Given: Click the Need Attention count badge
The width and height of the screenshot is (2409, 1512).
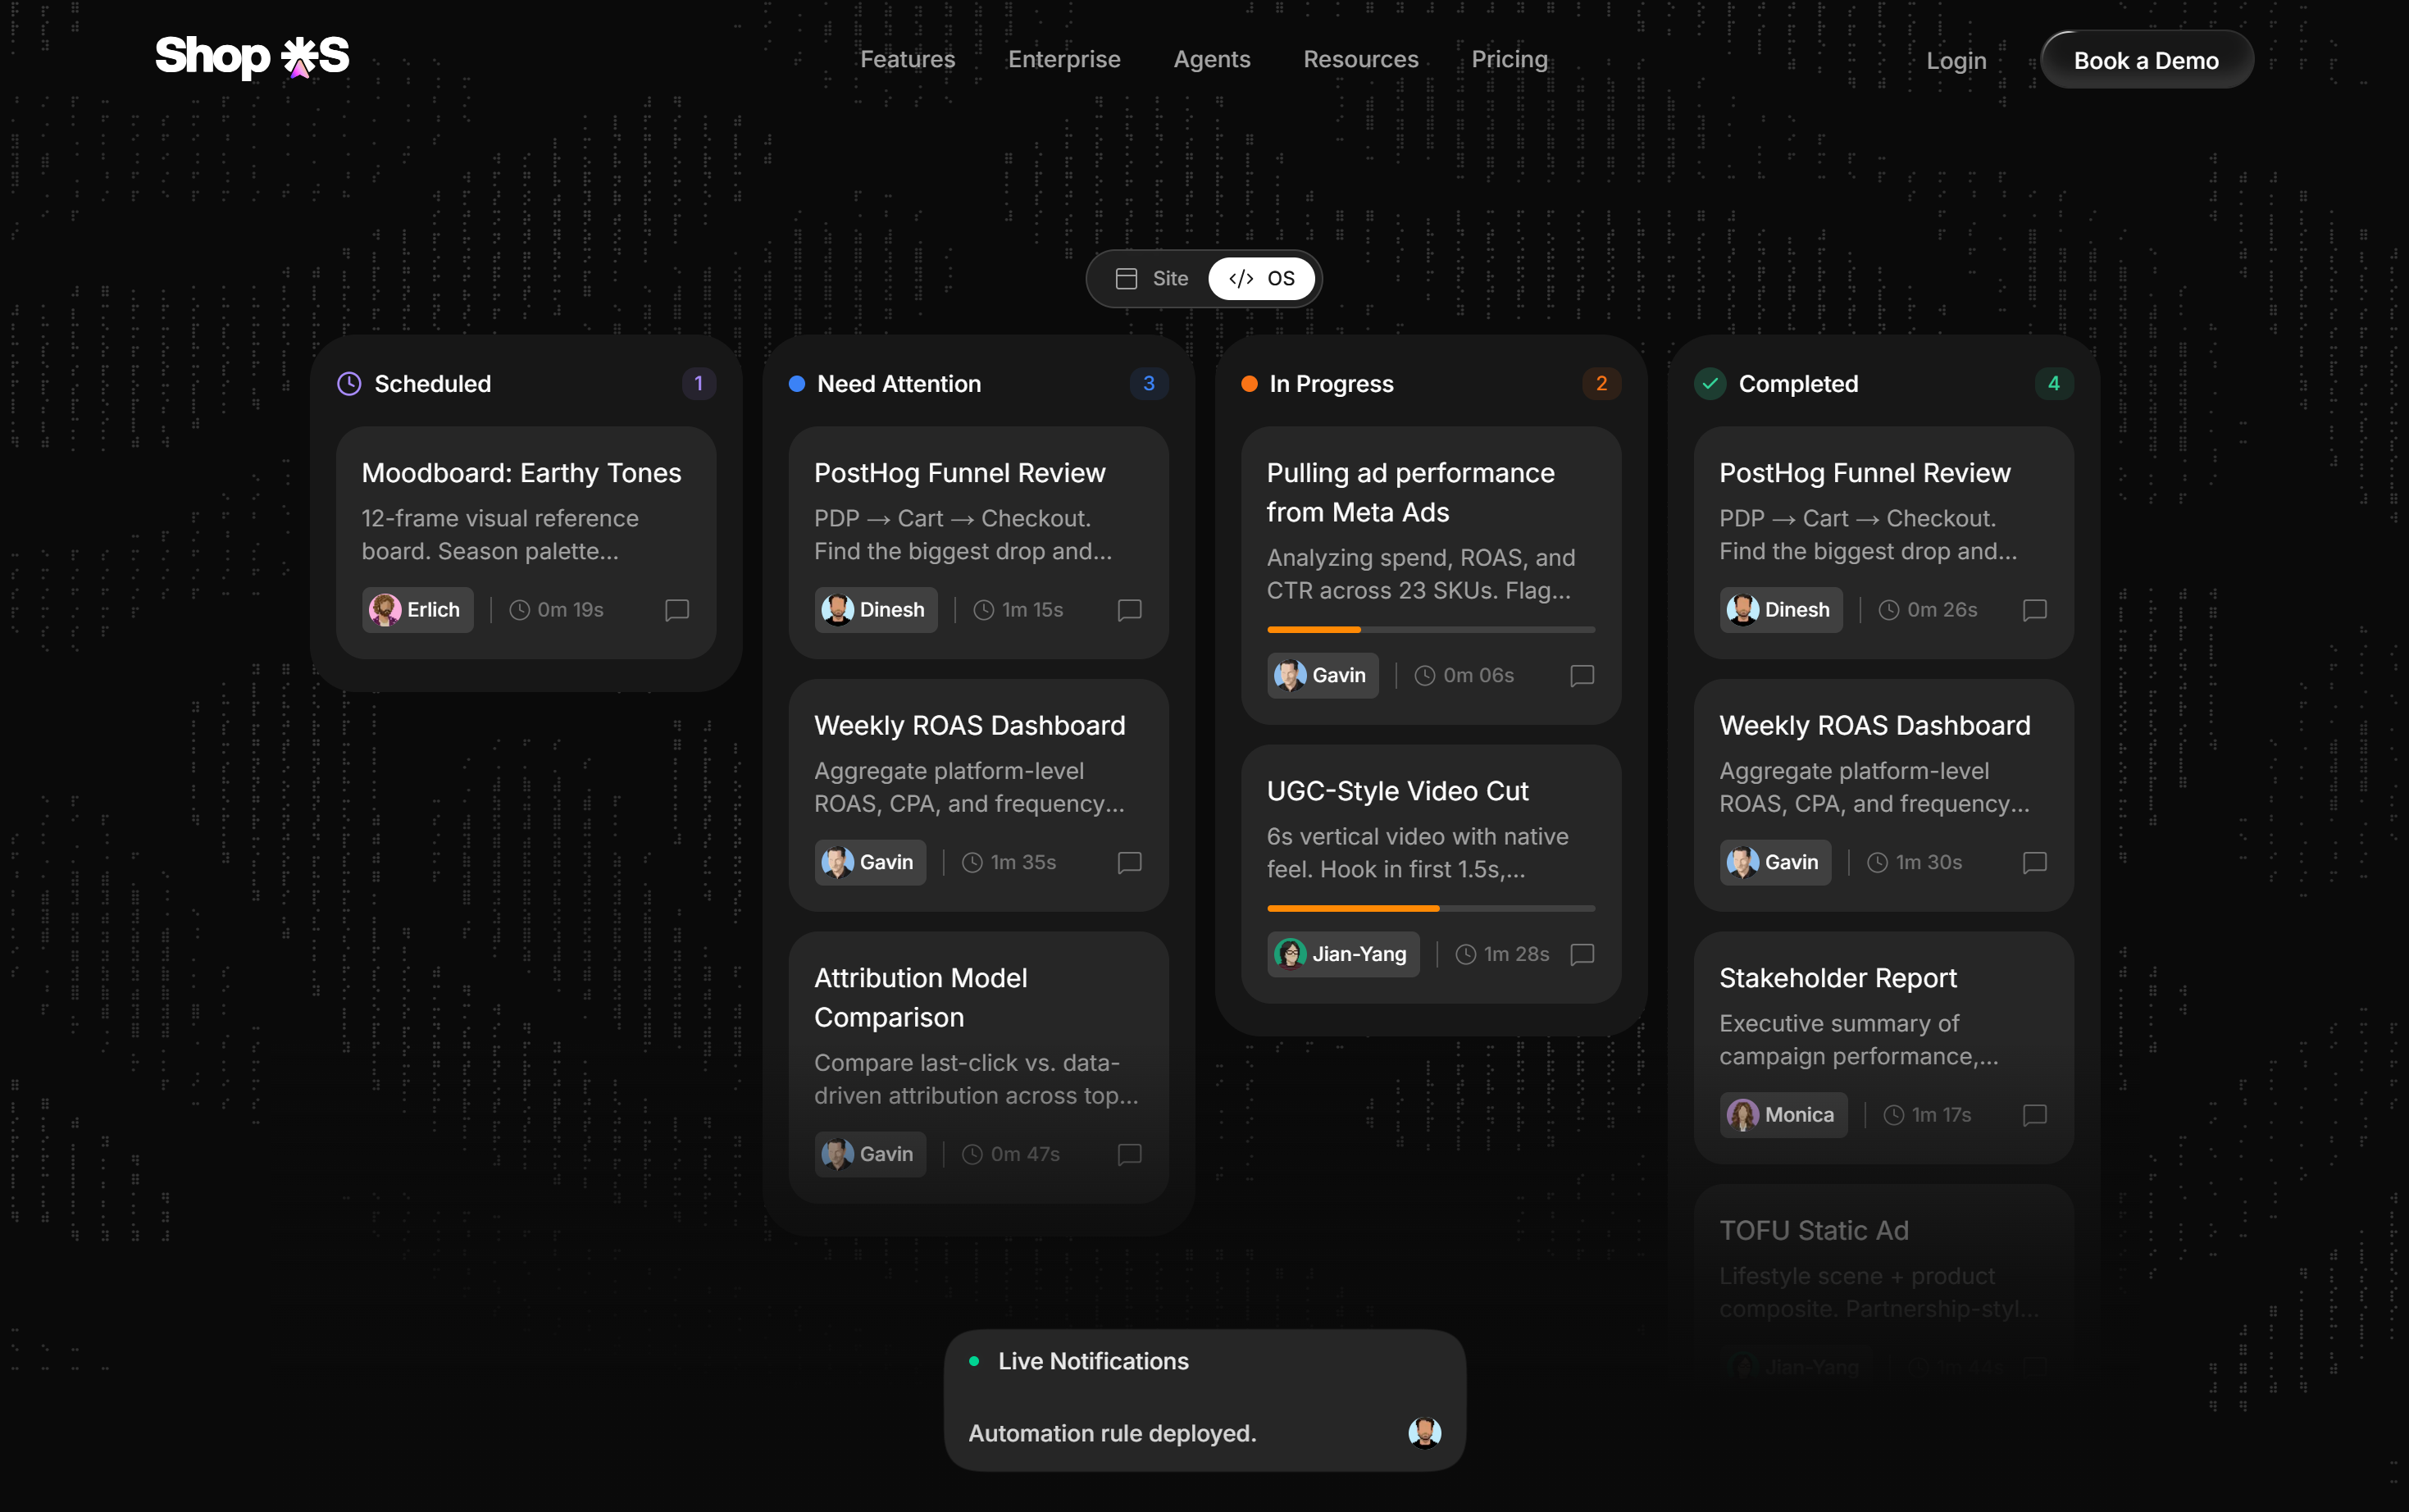Looking at the screenshot, I should tap(1148, 384).
